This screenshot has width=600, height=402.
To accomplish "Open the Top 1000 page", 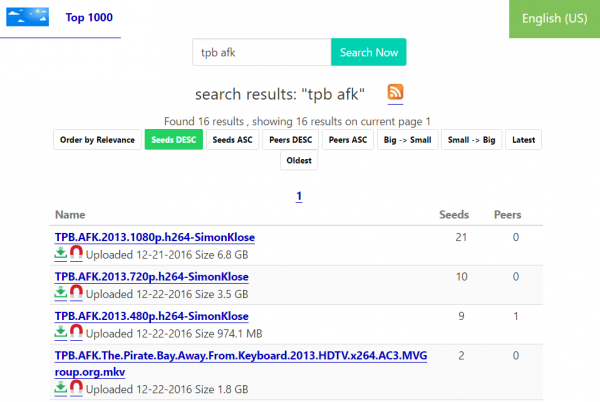I will click(89, 18).
